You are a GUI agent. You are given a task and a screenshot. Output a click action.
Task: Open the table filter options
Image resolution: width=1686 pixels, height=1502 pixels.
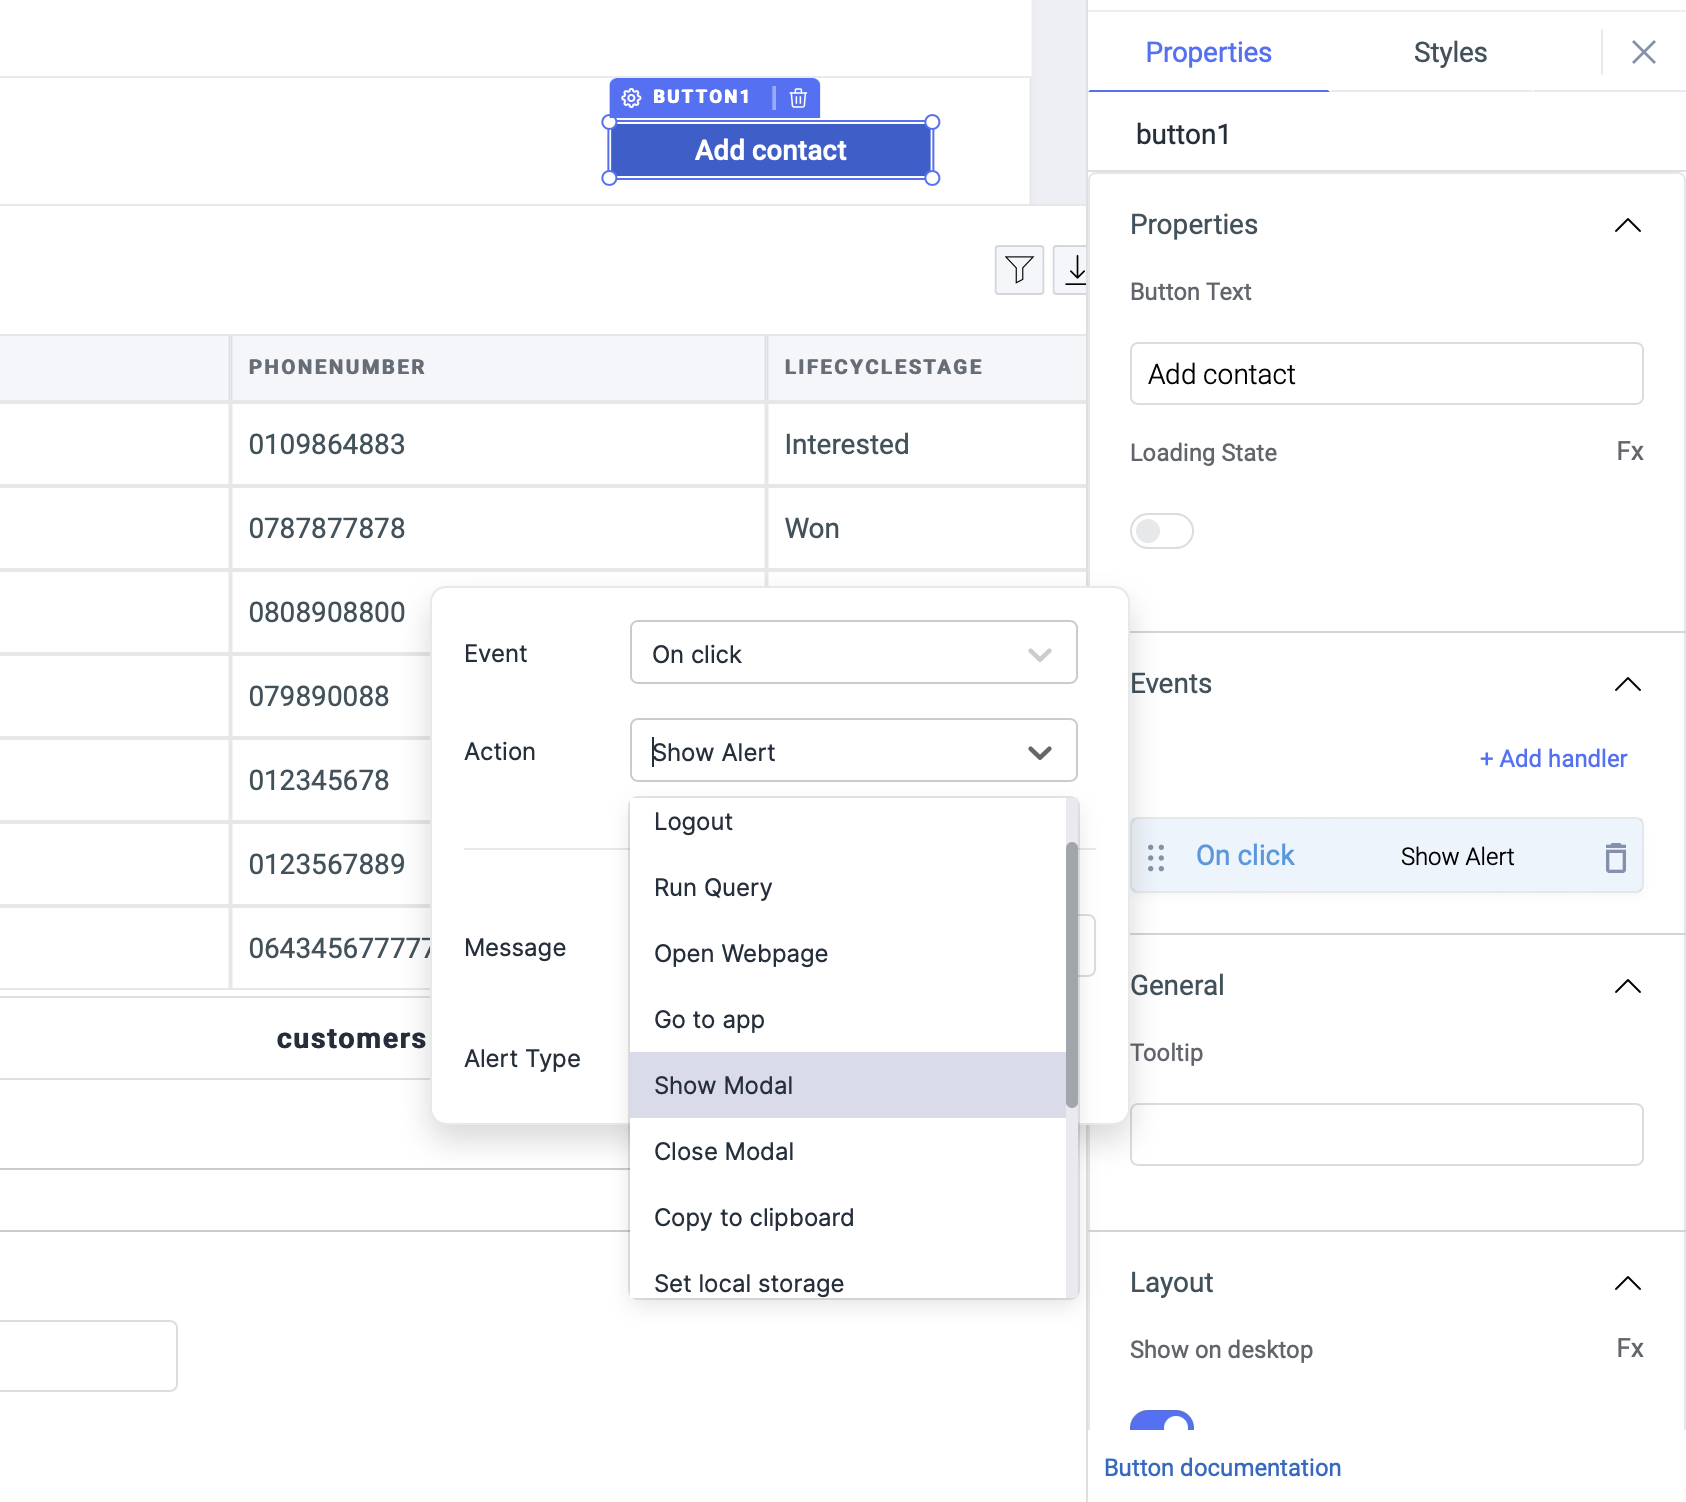[x=1018, y=270]
